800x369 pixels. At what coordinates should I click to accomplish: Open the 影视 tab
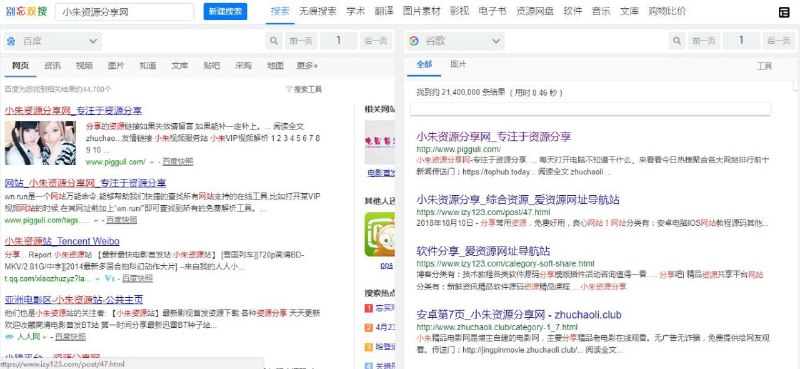[459, 11]
